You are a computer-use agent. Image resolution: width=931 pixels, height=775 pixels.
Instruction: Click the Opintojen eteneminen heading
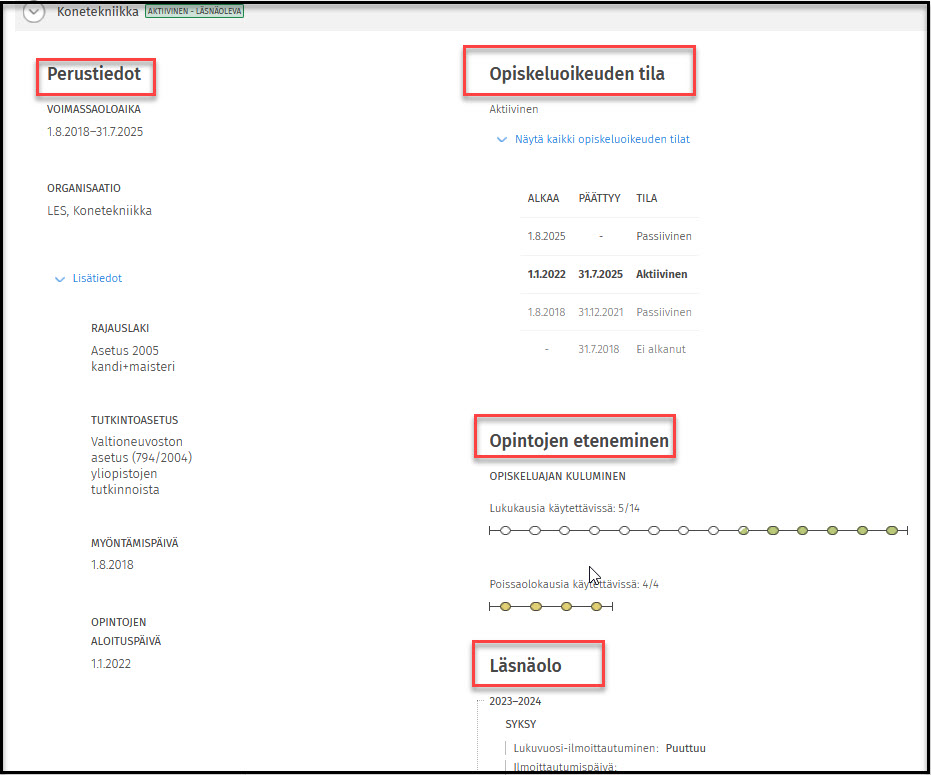[x=578, y=441]
